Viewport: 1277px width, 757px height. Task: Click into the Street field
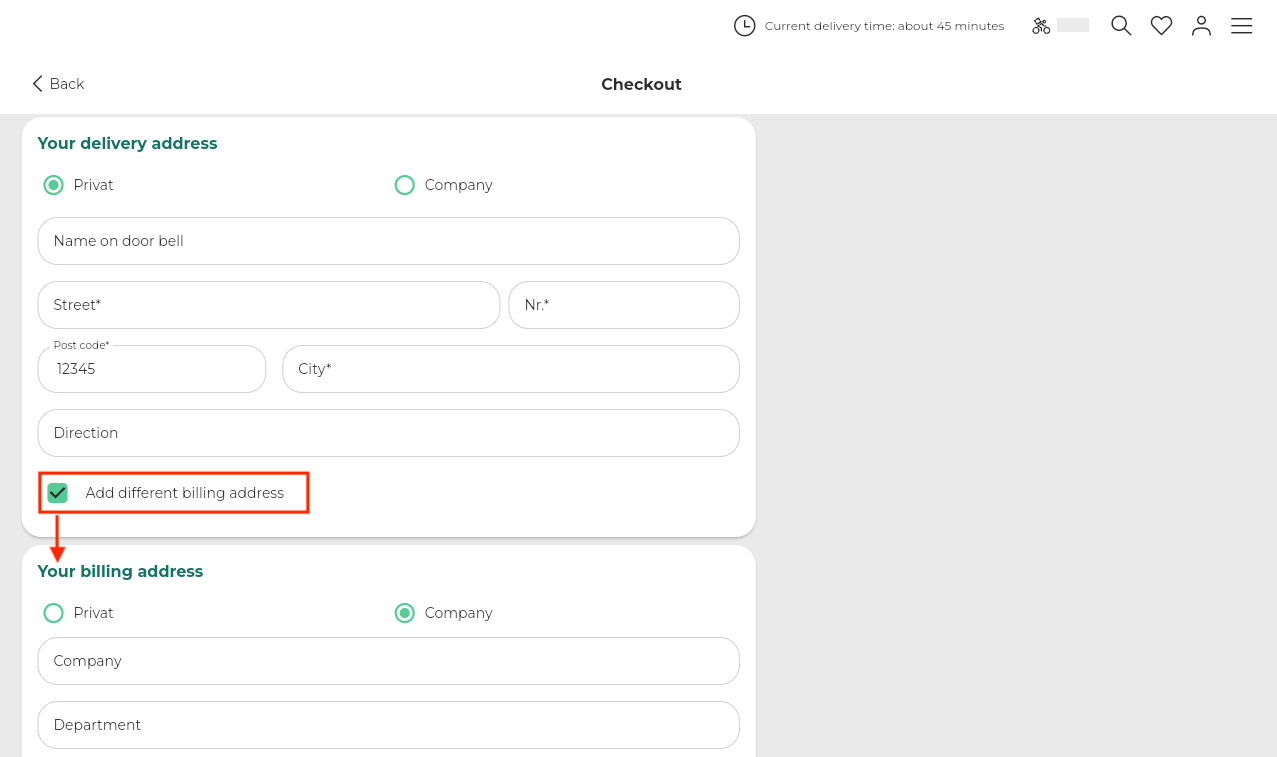[x=268, y=305]
